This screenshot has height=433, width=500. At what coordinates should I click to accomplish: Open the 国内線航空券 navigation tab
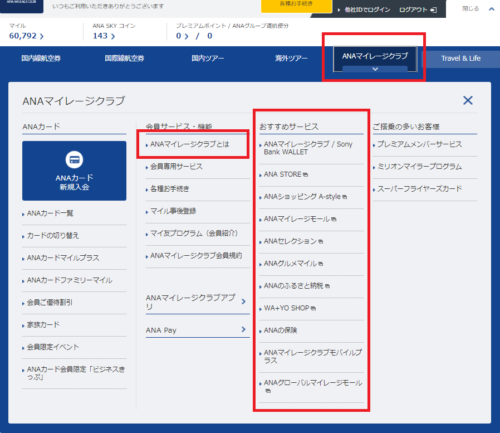(x=41, y=58)
